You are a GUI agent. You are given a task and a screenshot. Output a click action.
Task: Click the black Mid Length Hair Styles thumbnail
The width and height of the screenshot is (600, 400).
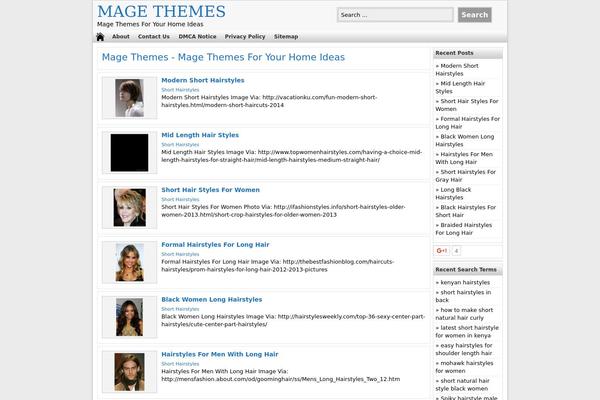click(129, 153)
